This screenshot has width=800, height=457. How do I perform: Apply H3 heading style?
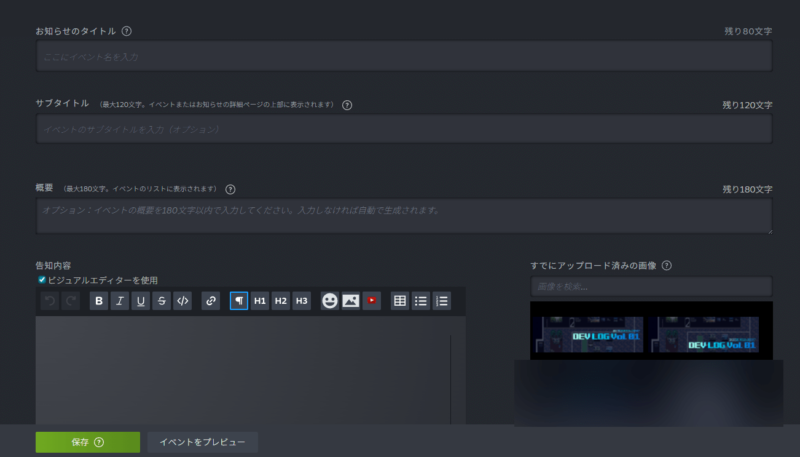(302, 301)
